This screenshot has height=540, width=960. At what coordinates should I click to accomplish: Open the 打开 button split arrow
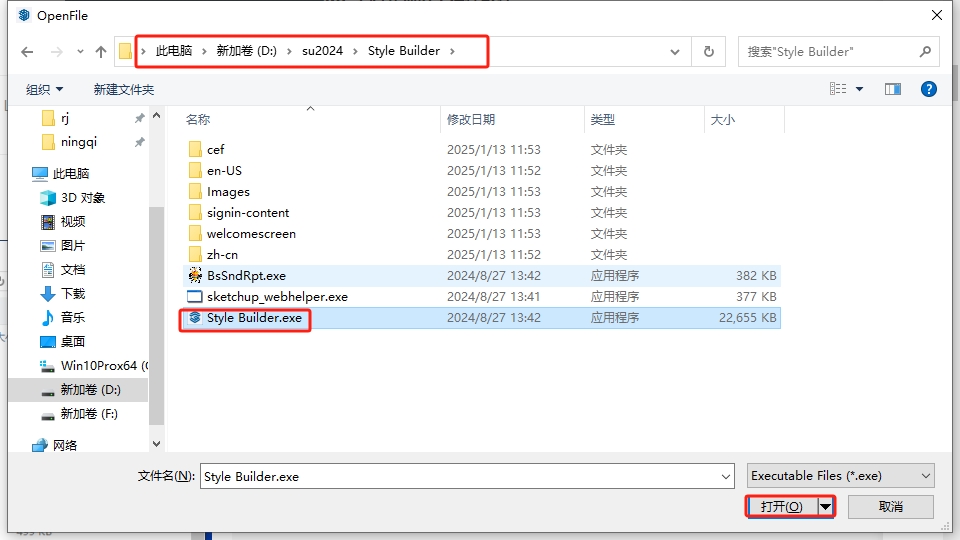click(825, 506)
